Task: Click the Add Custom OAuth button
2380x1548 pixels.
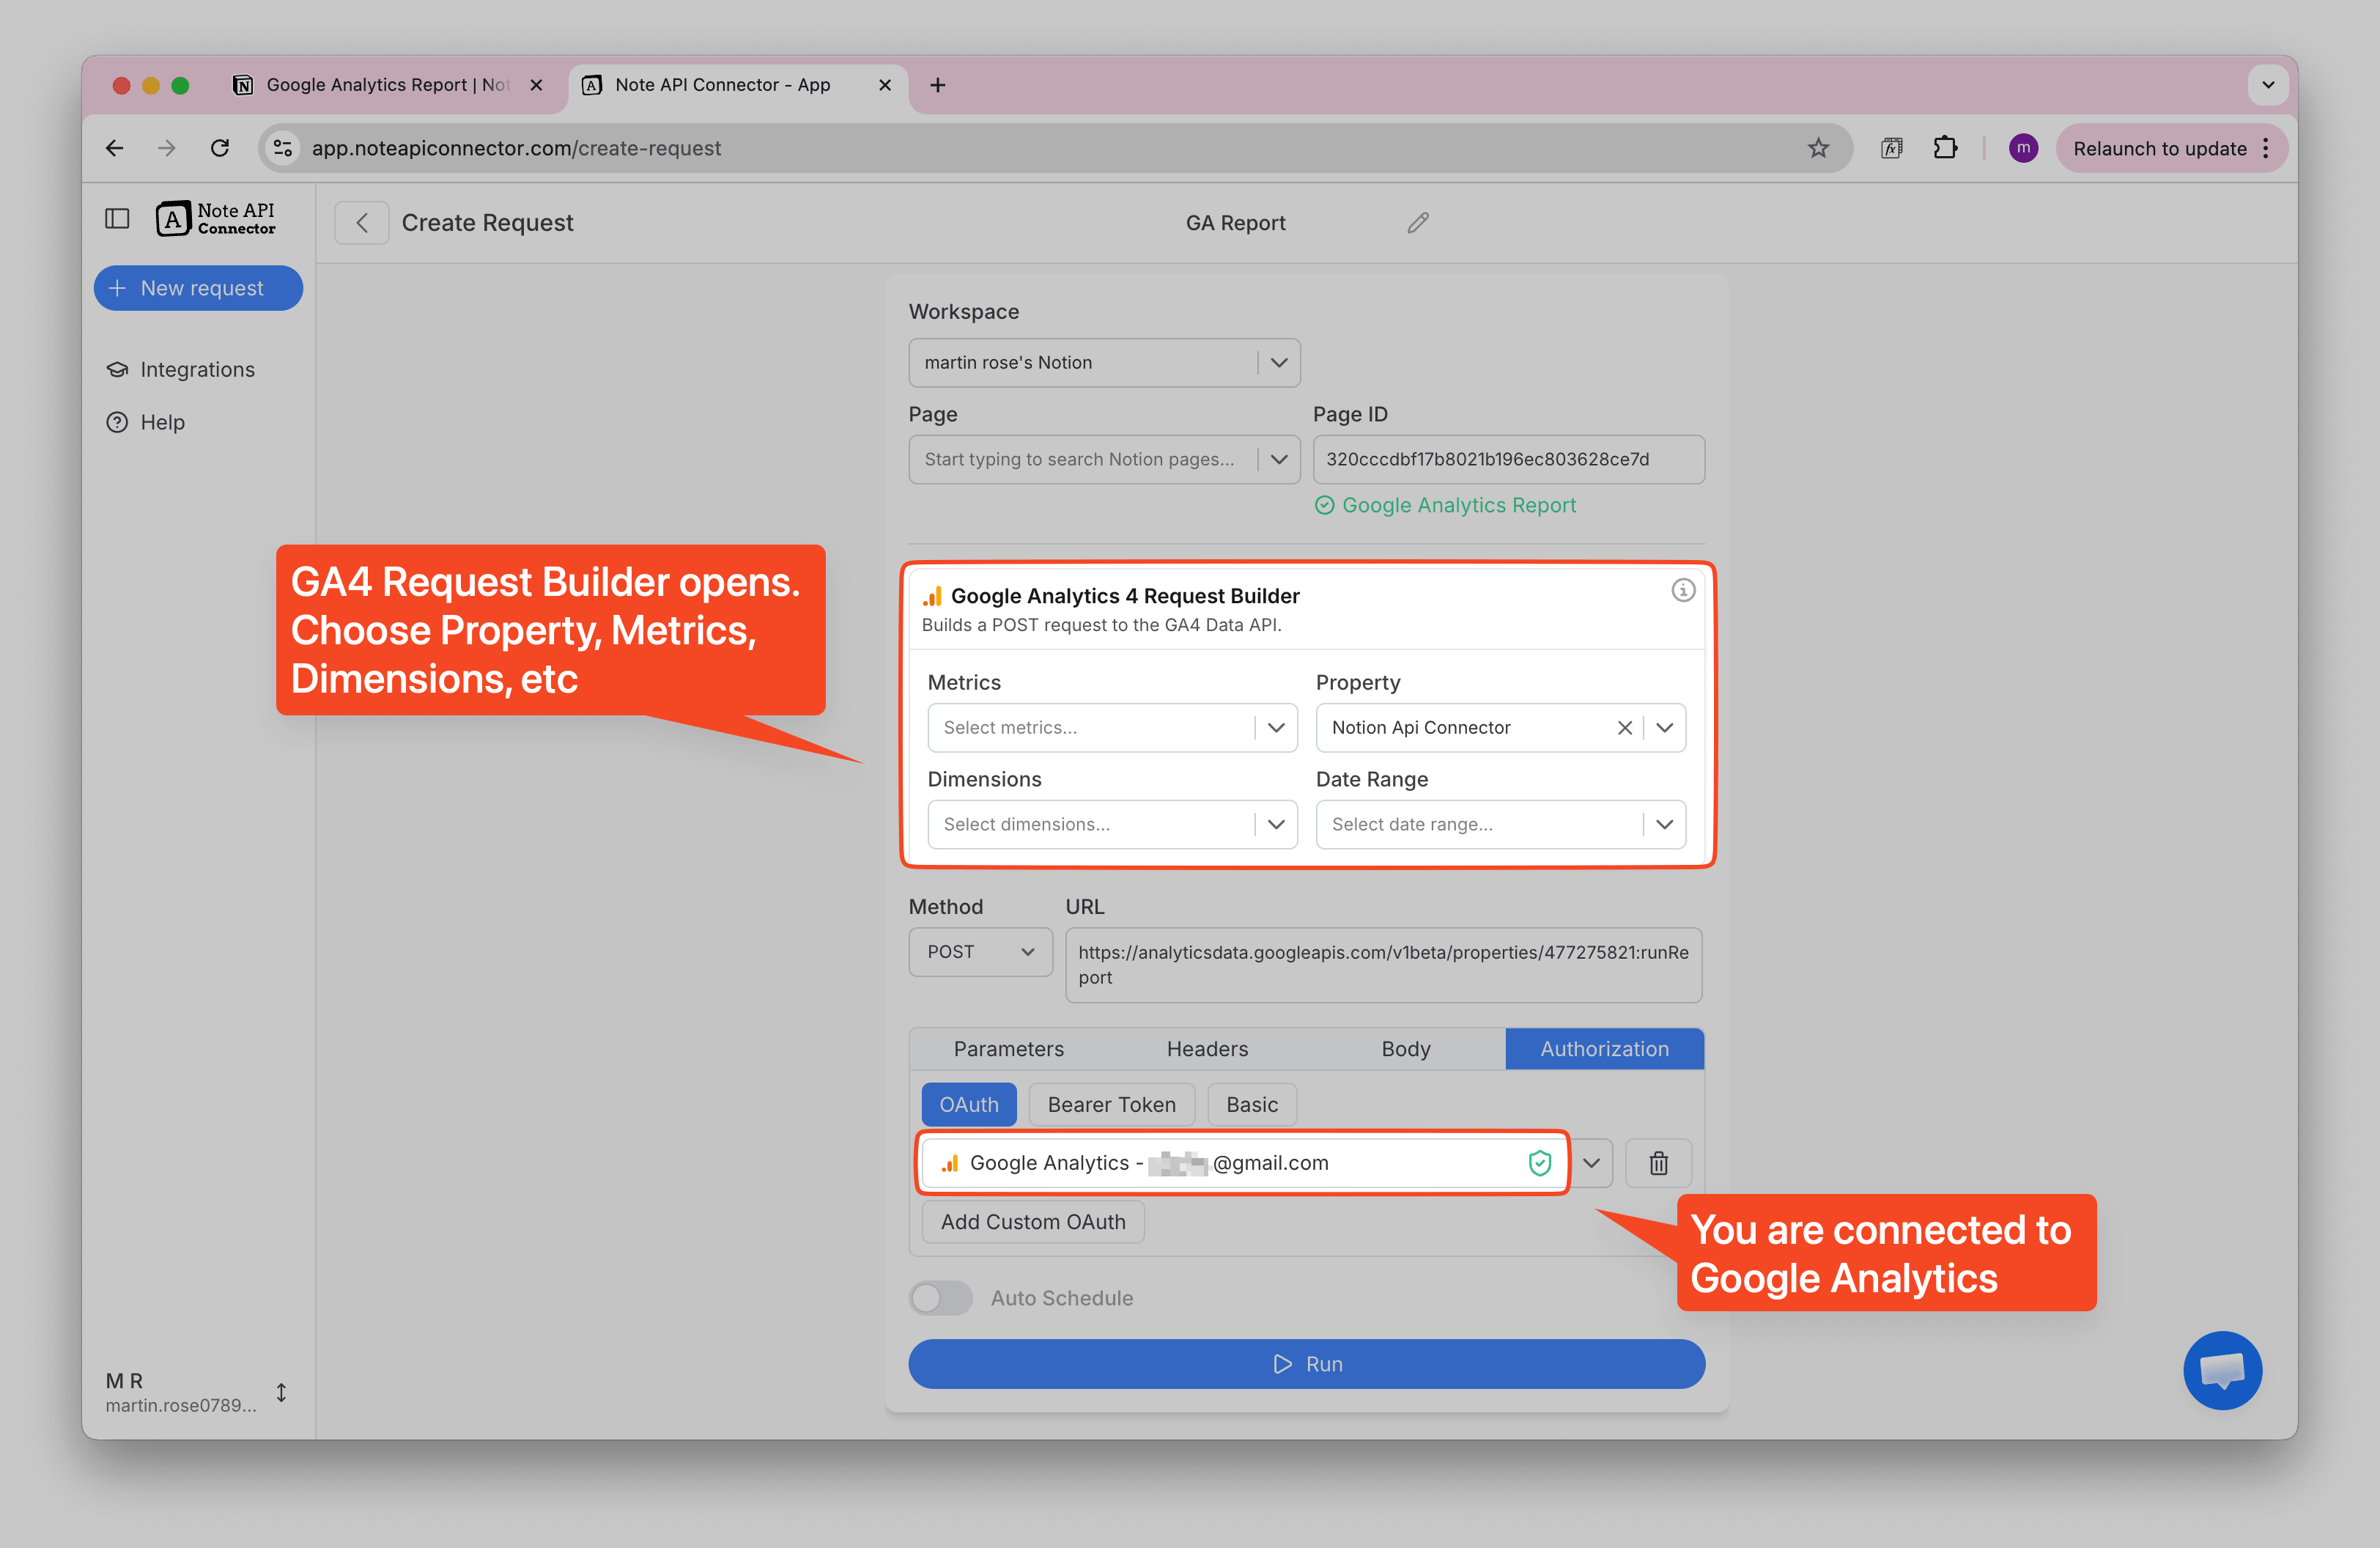Action: pyautogui.click(x=1032, y=1221)
